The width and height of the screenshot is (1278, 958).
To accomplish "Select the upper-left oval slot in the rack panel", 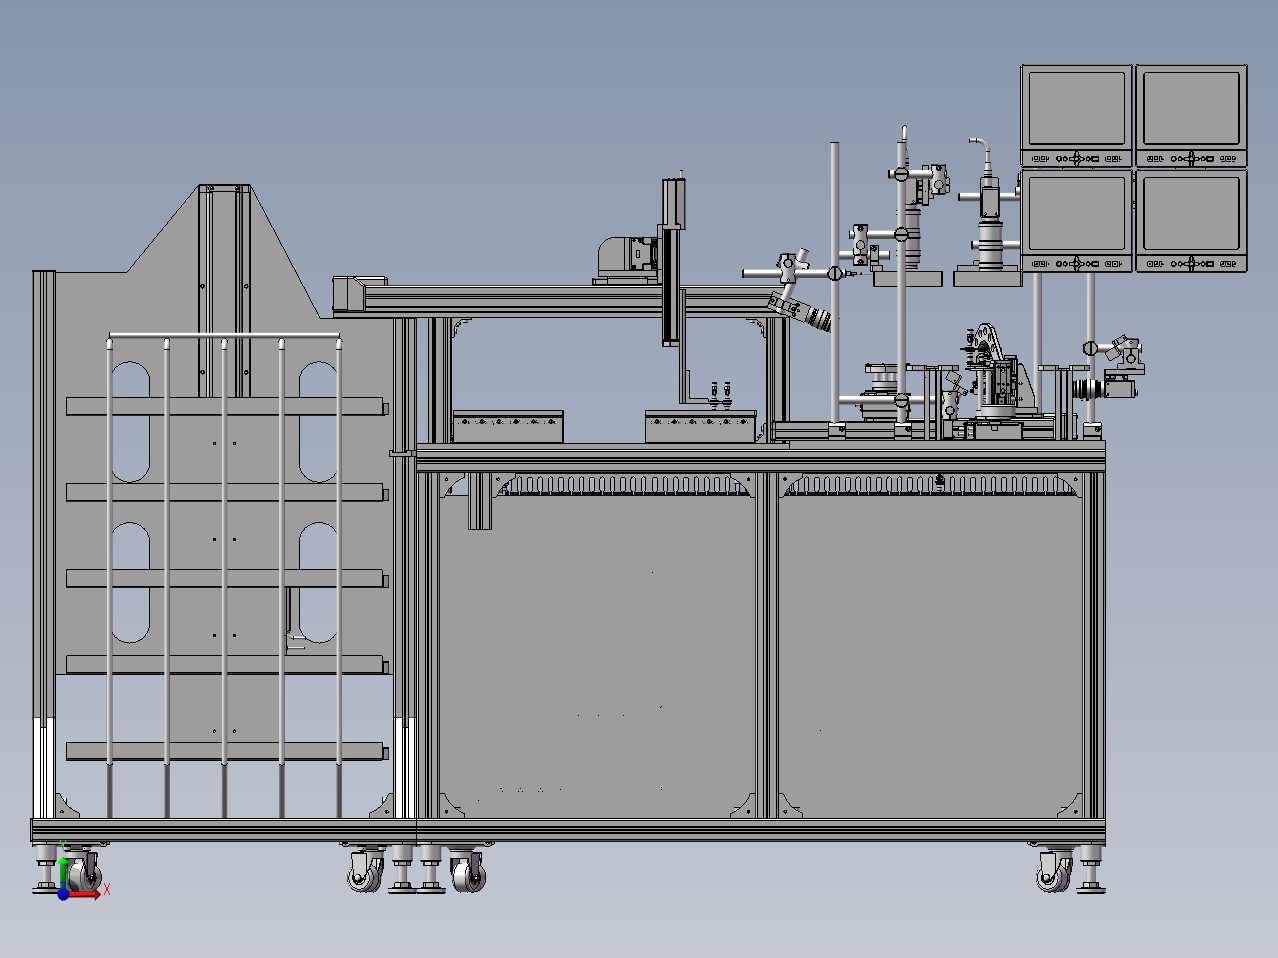I will 131,421.
